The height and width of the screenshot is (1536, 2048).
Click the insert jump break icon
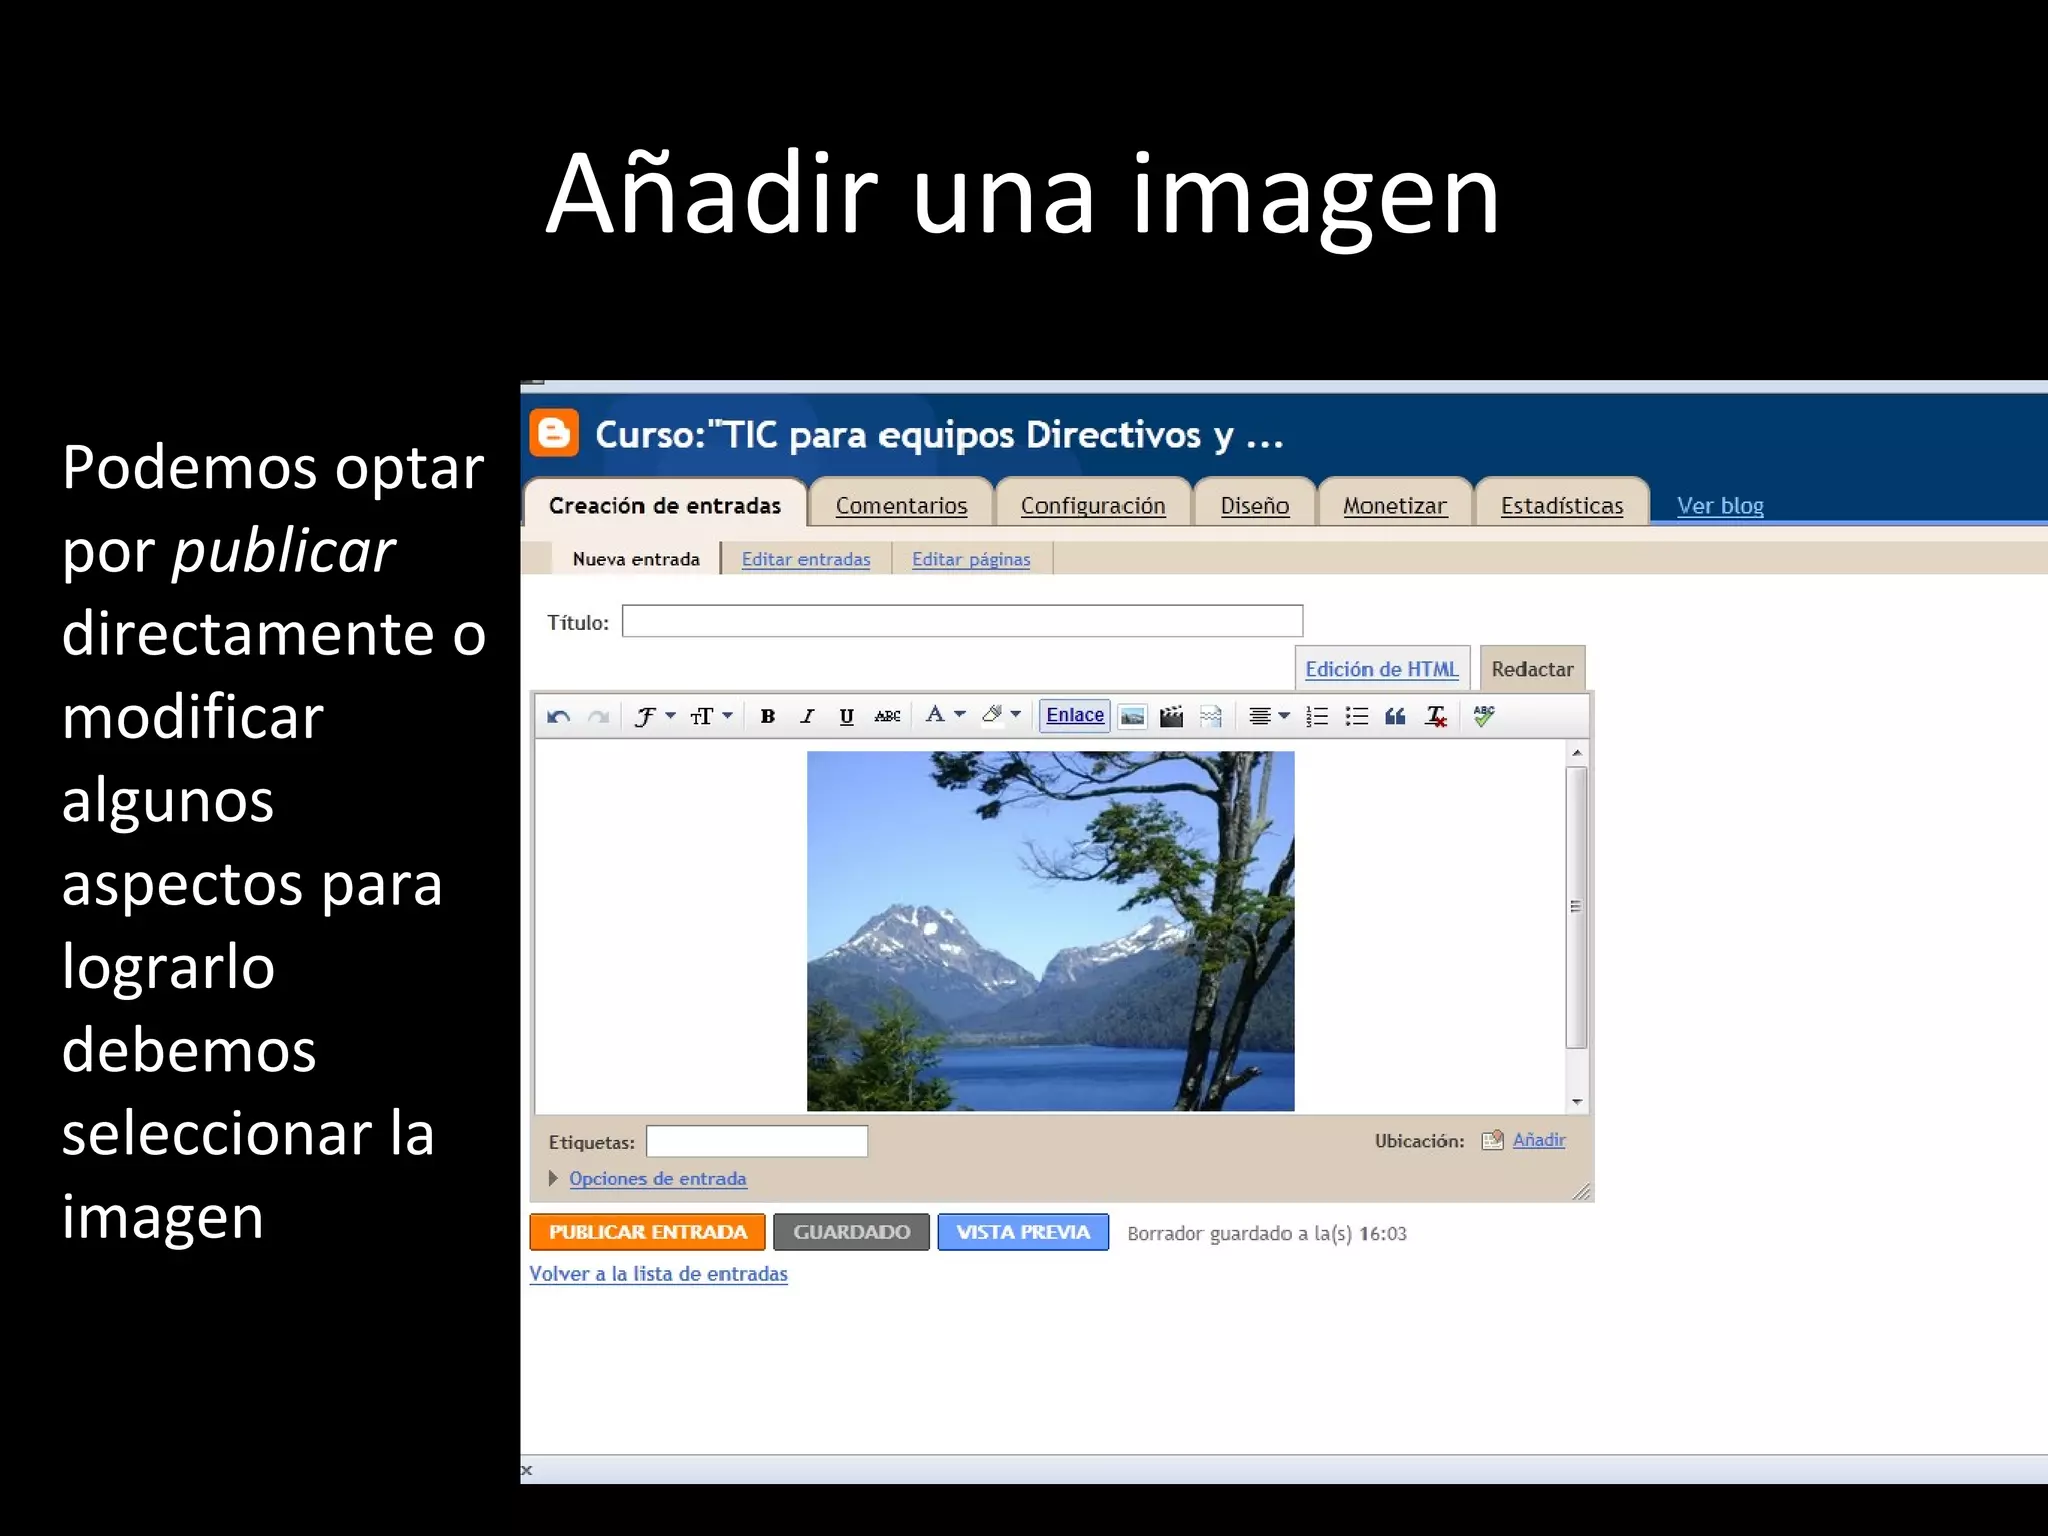1211,716
